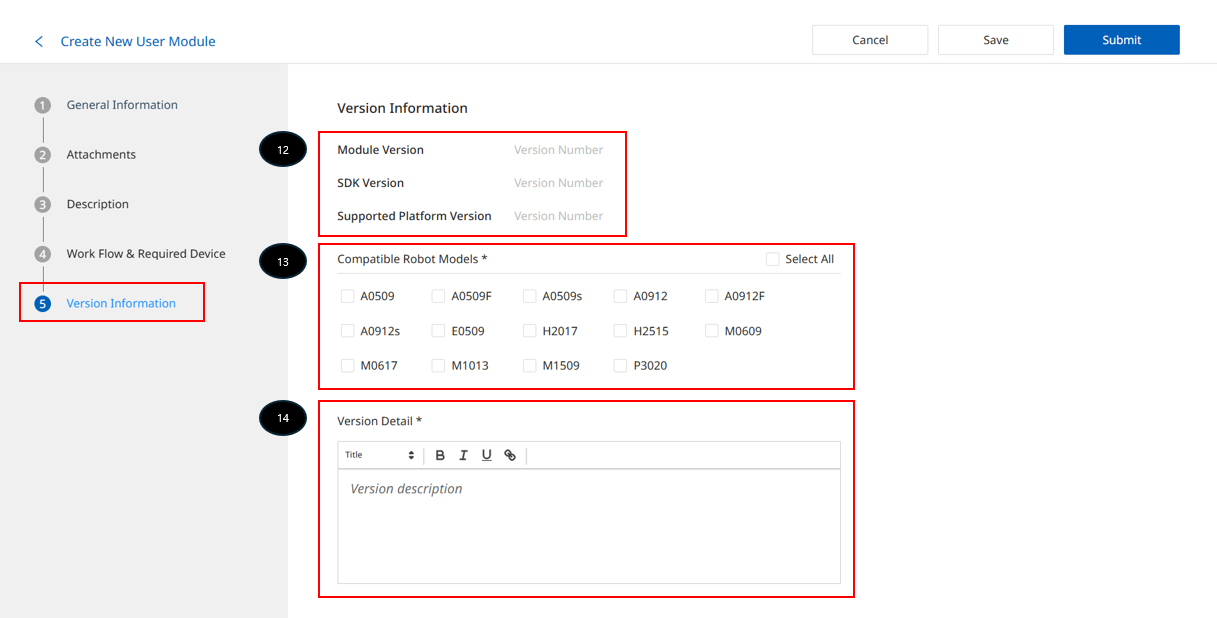Enable the Select All checkbox

(772, 259)
